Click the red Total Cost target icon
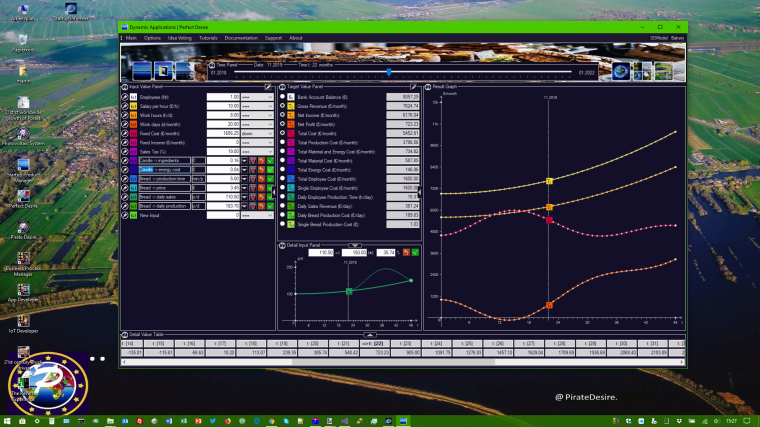This screenshot has height=427, width=760. pyautogui.click(x=291, y=133)
